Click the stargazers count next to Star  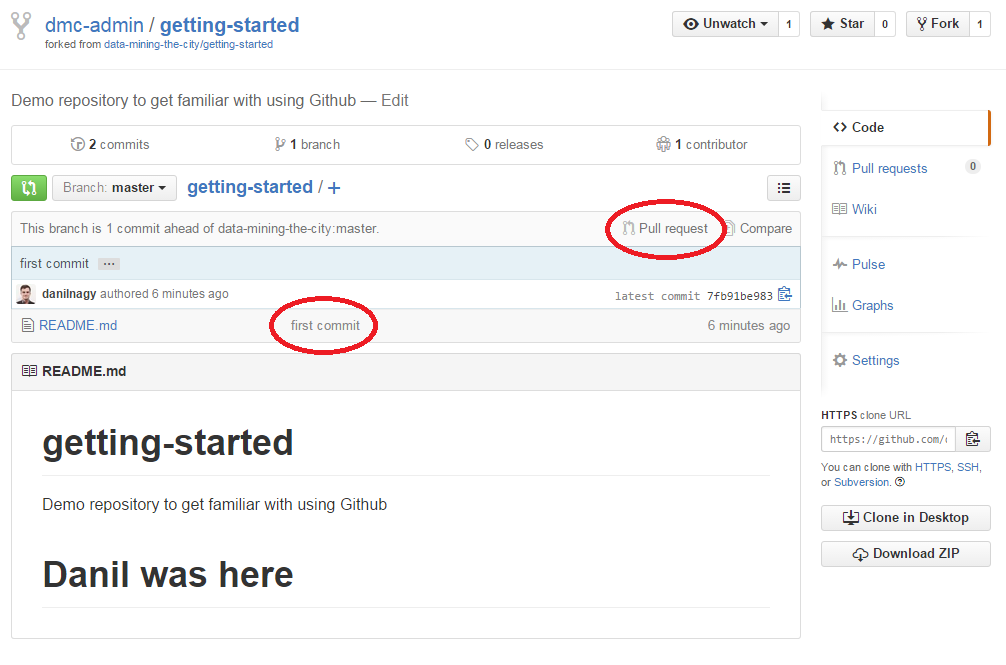coord(885,24)
